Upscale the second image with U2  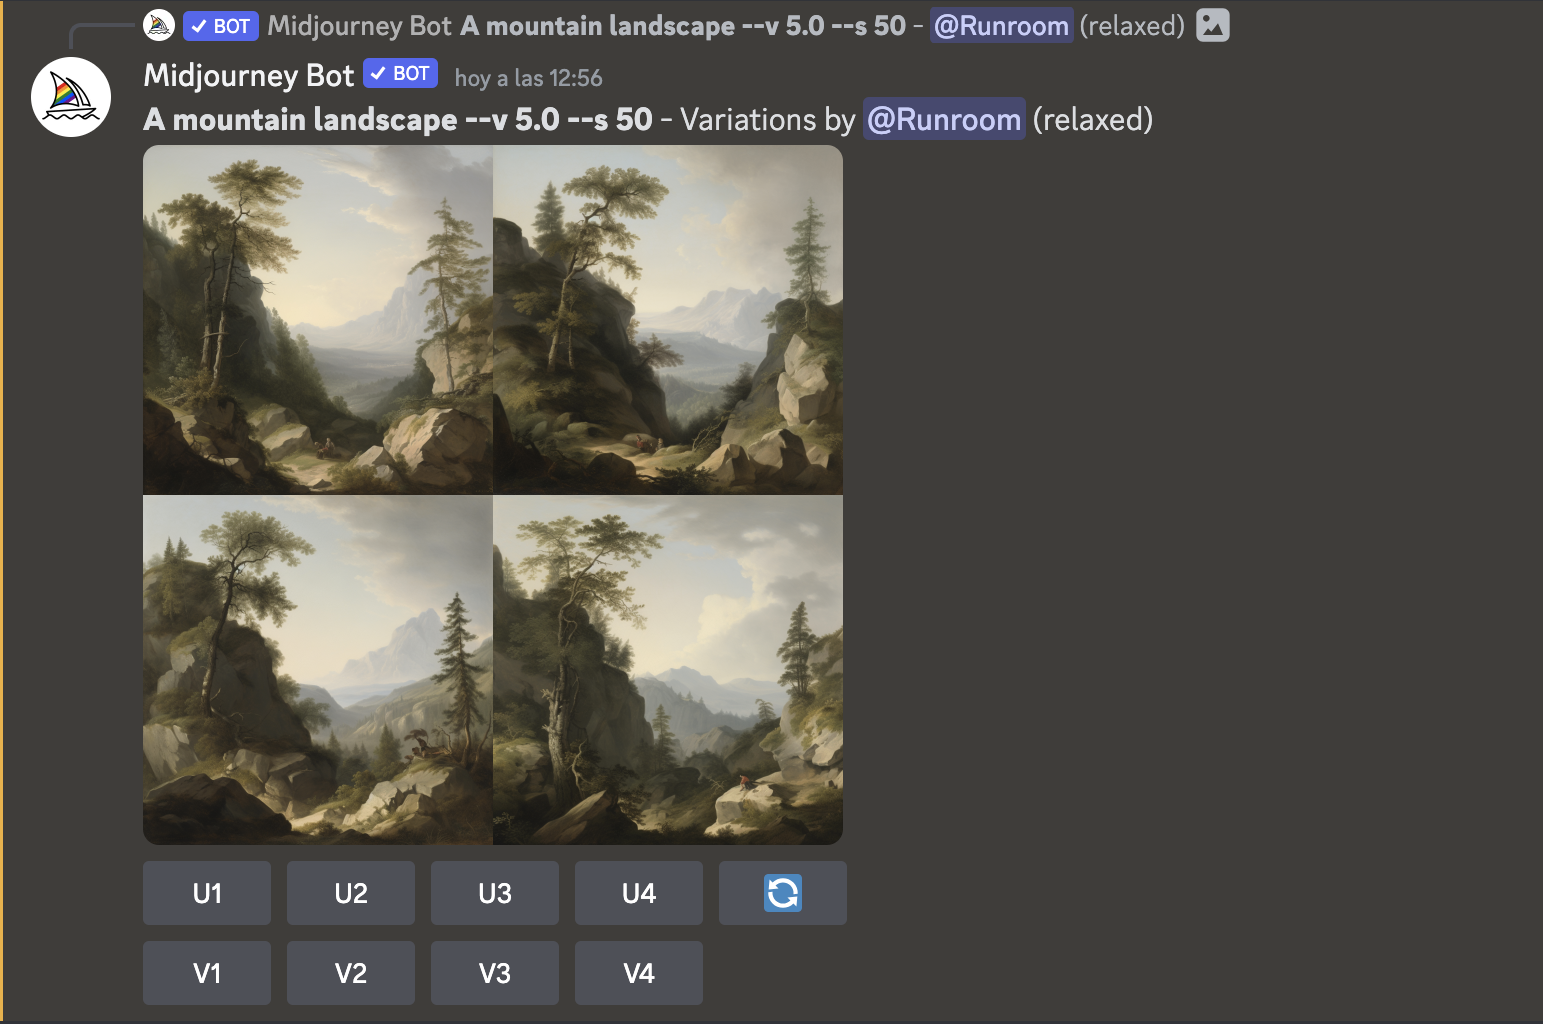tap(351, 893)
